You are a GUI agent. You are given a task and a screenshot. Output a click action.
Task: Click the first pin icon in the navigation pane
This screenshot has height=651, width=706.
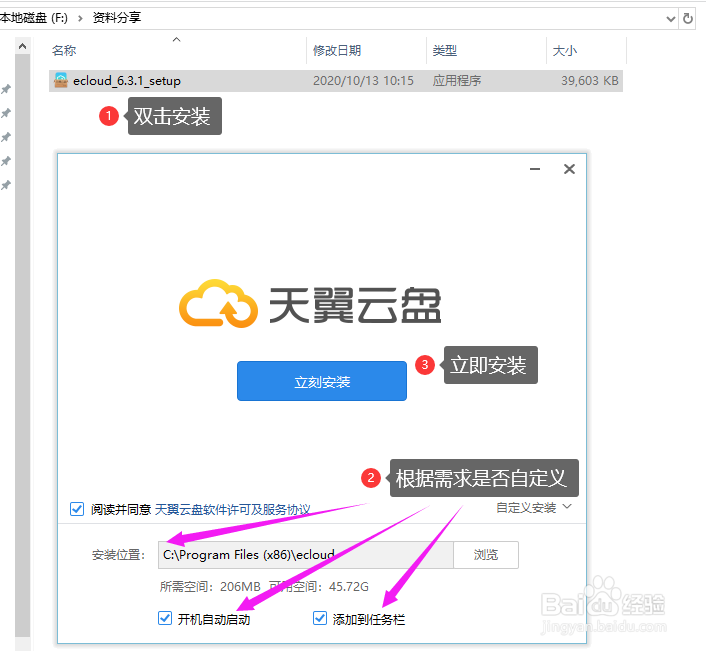pos(6,89)
